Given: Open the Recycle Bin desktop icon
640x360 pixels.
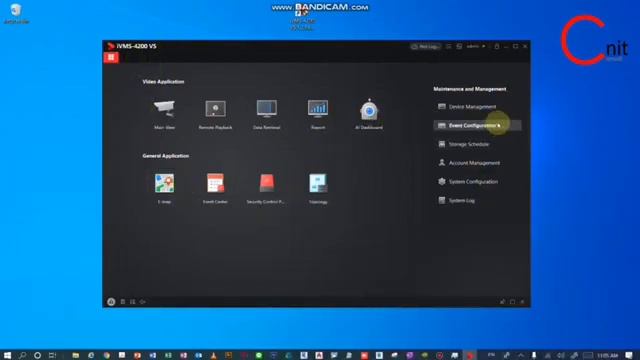Looking at the screenshot, I should (16, 13).
